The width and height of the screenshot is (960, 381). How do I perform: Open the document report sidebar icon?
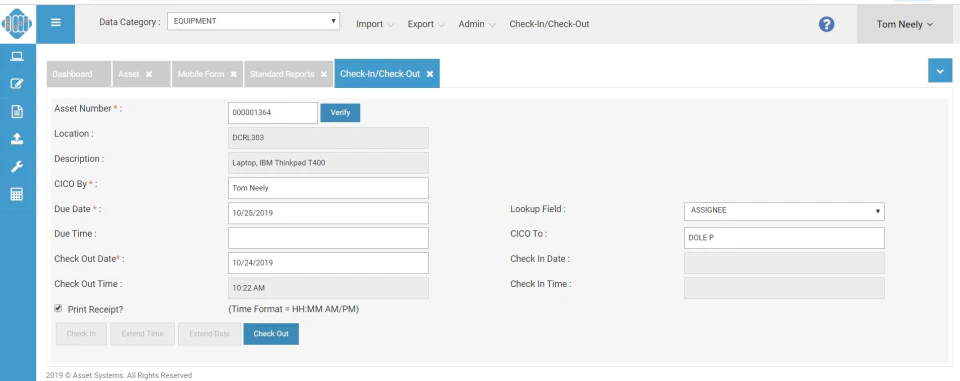point(17,111)
